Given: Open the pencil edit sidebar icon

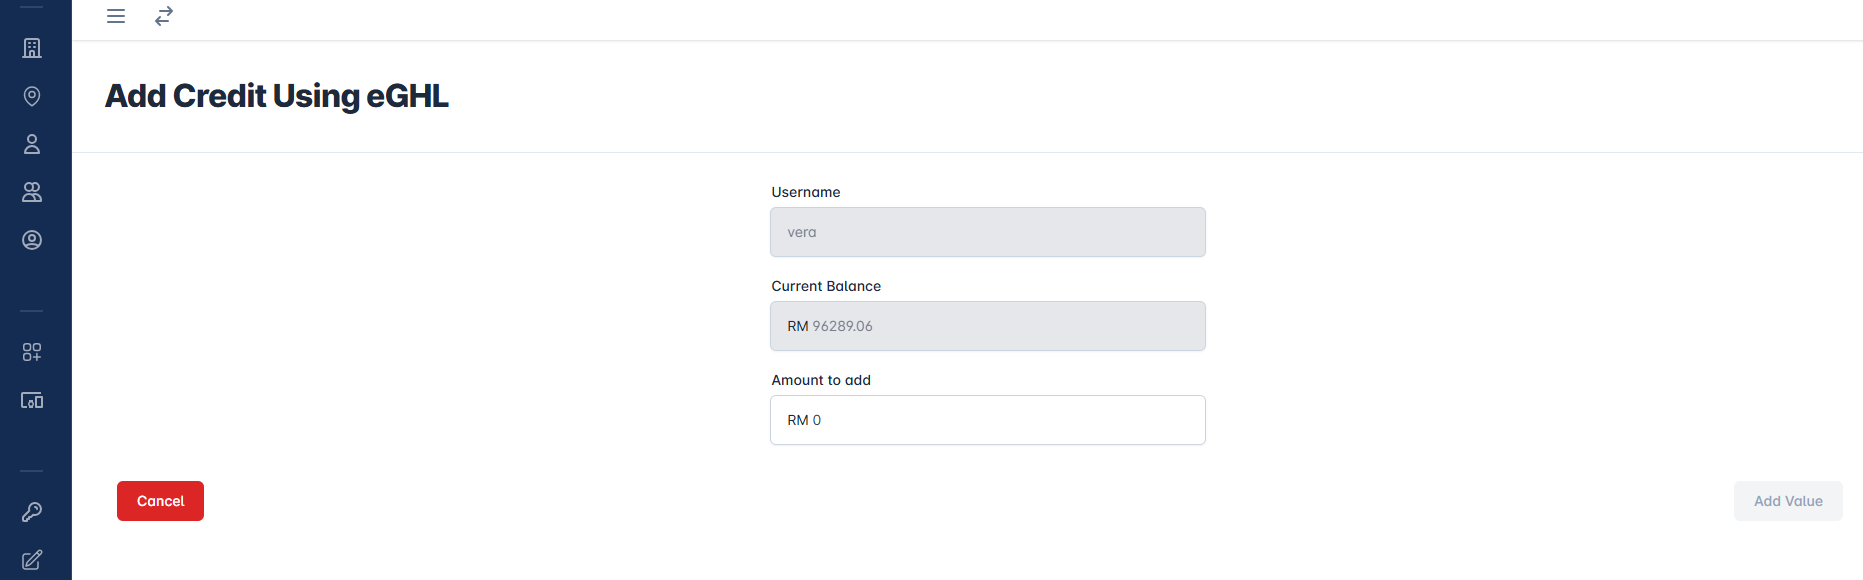Looking at the screenshot, I should [x=32, y=560].
